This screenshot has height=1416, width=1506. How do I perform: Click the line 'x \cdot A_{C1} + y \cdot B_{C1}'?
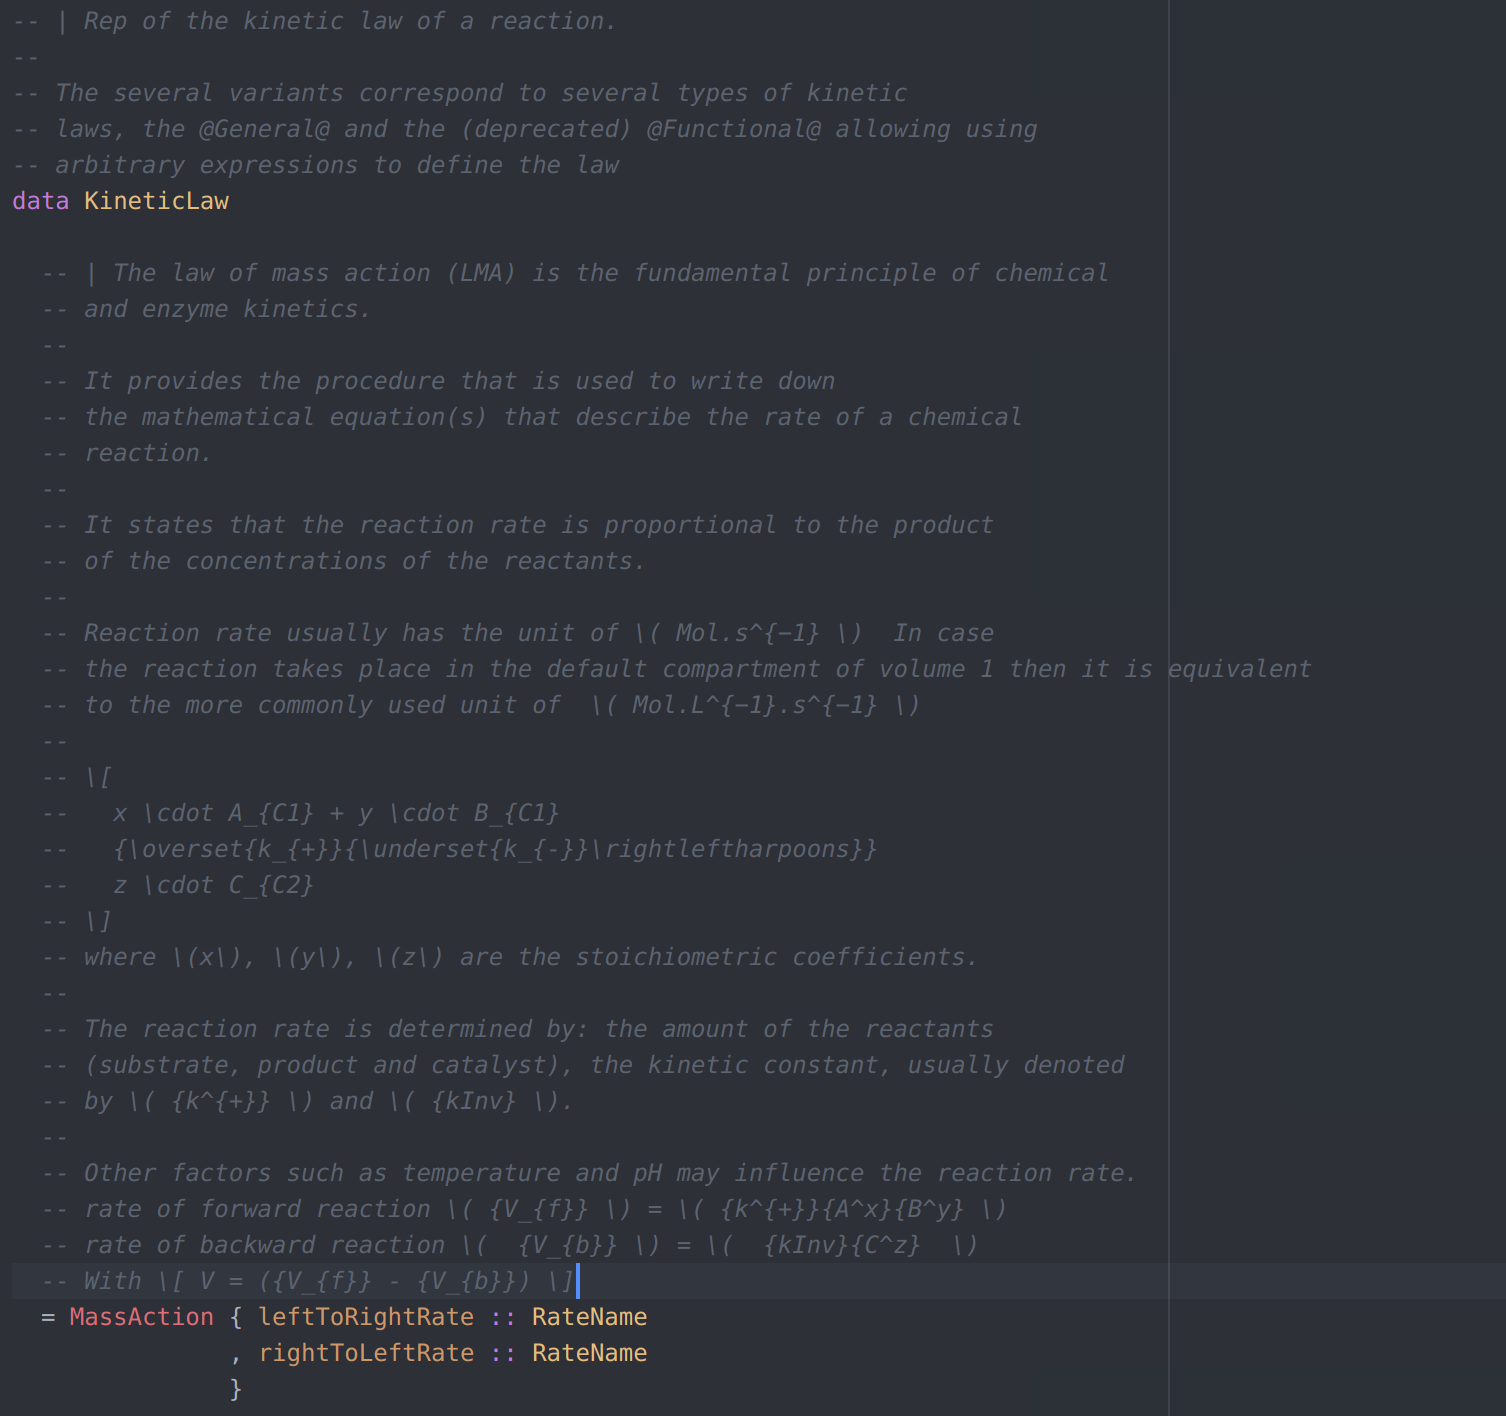pyautogui.click(x=336, y=813)
